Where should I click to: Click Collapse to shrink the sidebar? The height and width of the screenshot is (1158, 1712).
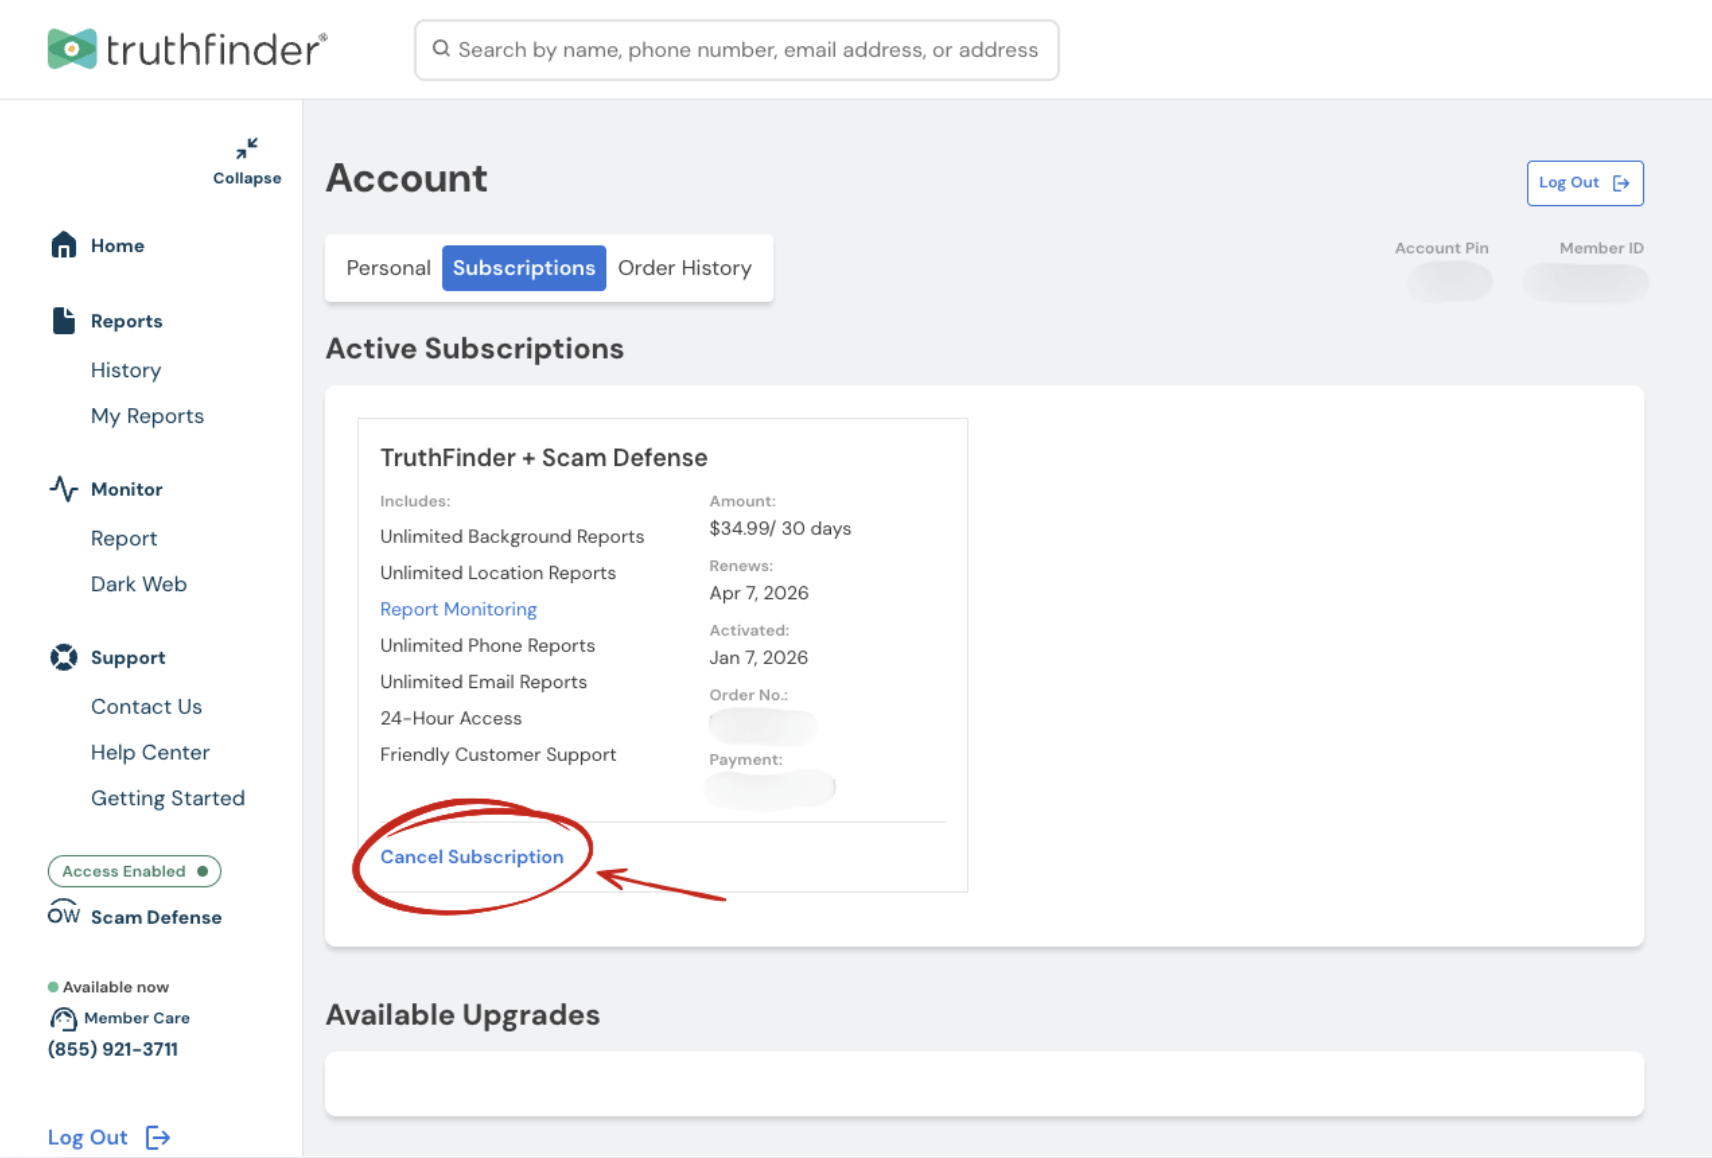coord(247,178)
